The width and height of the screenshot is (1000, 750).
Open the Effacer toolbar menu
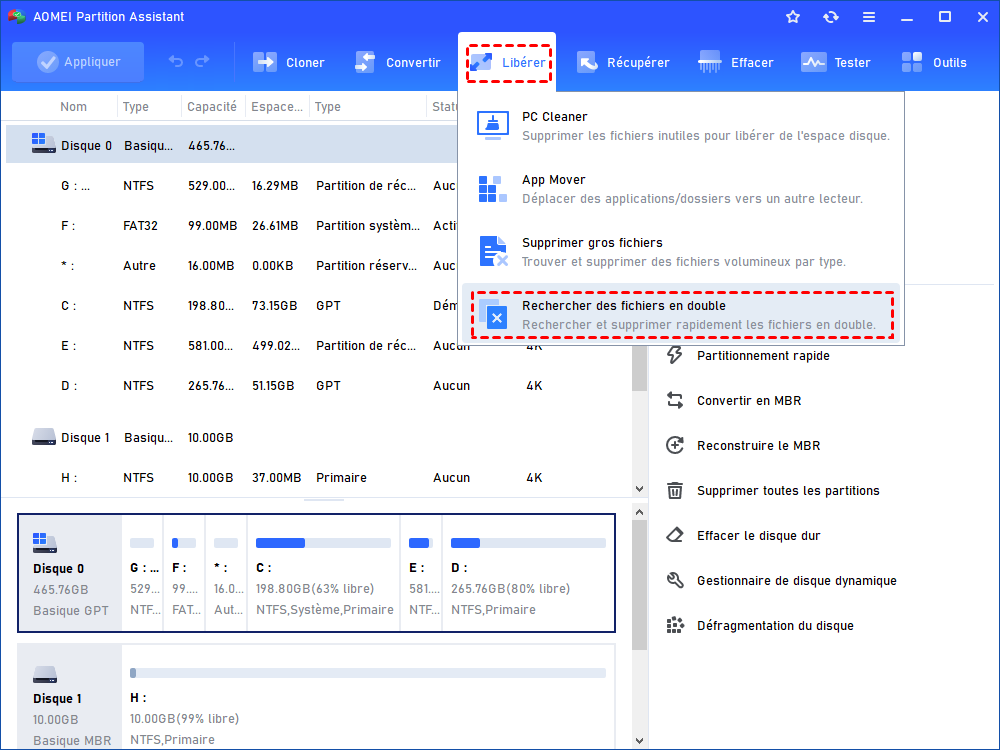[x=735, y=62]
